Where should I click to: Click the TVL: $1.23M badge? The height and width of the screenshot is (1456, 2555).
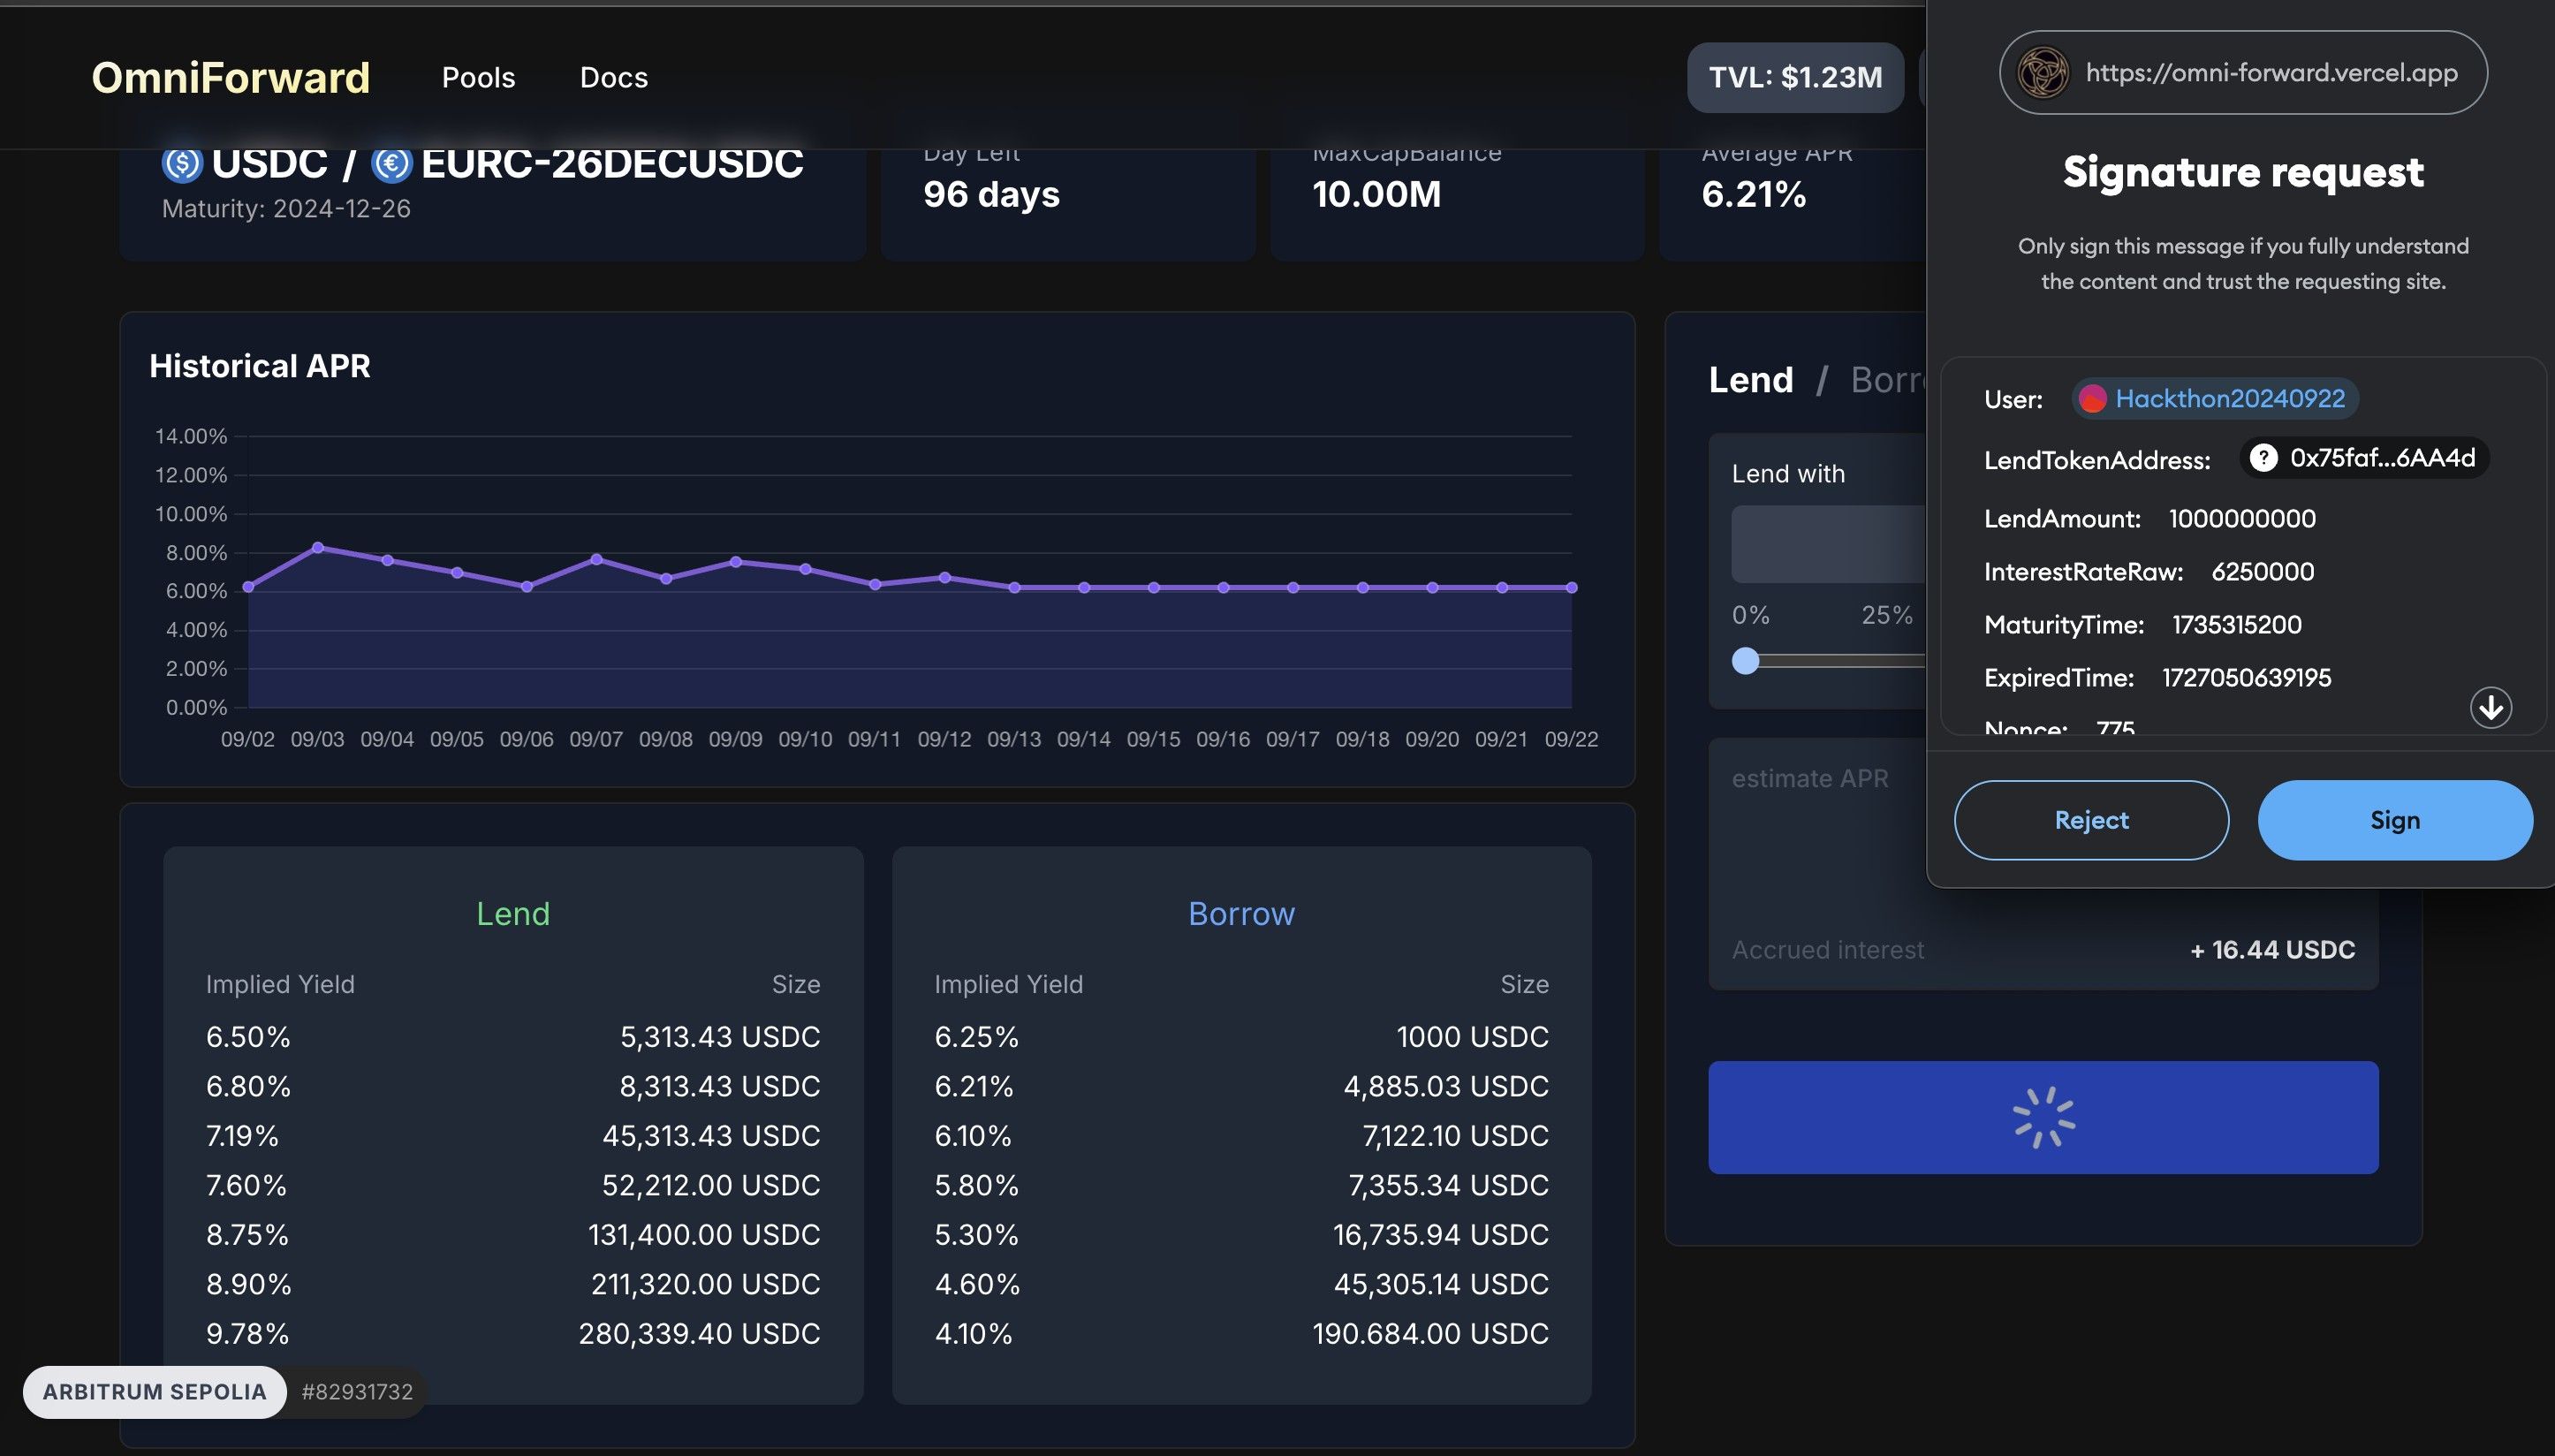(1795, 77)
